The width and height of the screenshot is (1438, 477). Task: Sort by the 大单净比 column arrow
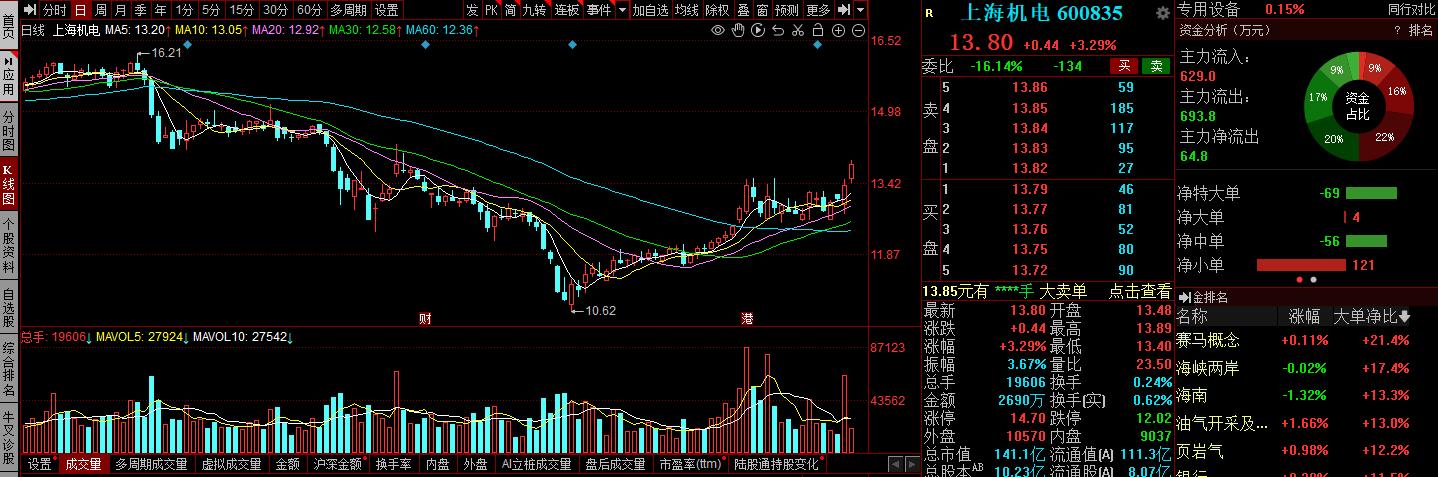coord(1404,317)
